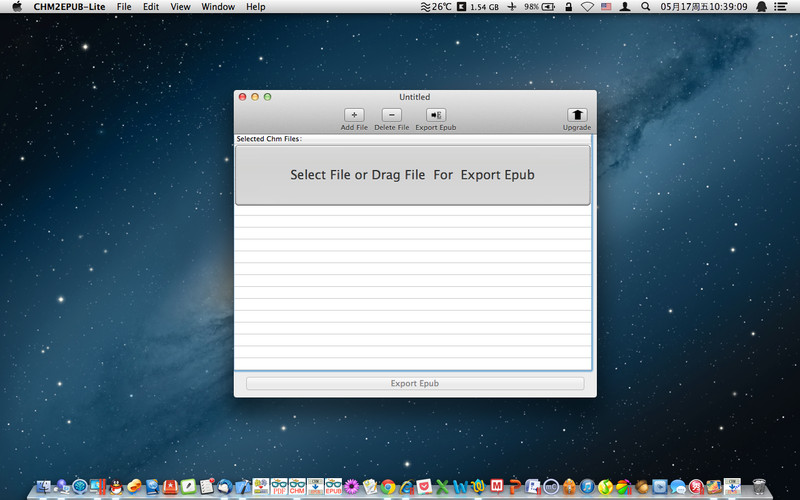This screenshot has height=500, width=800.
Task: Open Pocket app in the dock
Action: point(424,487)
